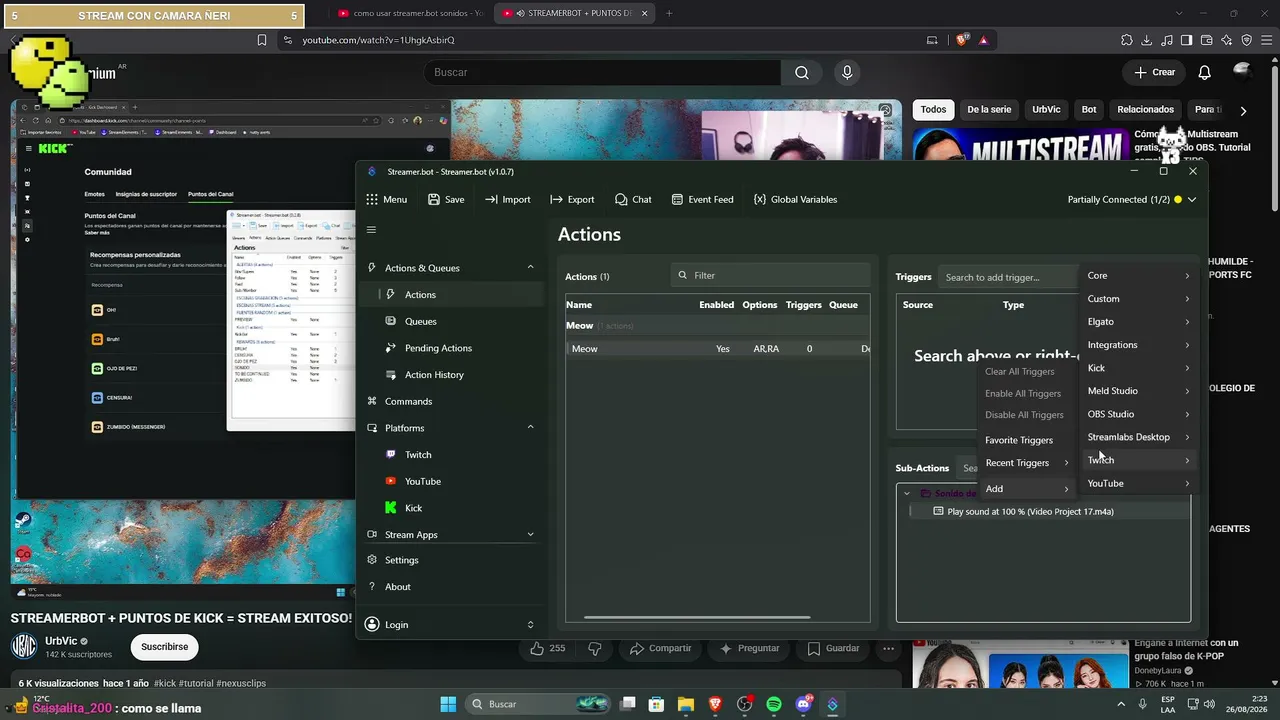1280x720 pixels.
Task: Select the Meow action row
Action: tap(718, 349)
